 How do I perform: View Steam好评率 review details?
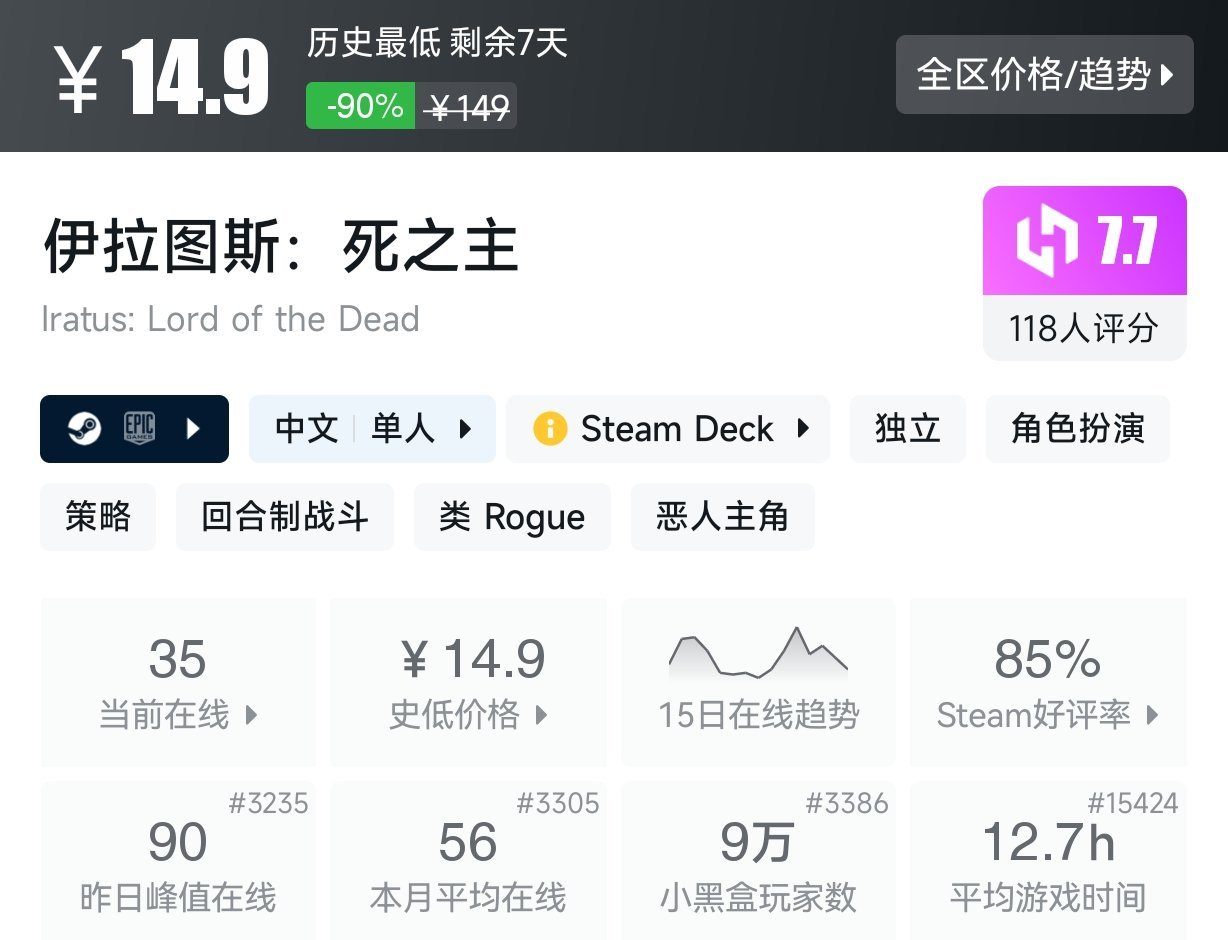pos(1047,682)
